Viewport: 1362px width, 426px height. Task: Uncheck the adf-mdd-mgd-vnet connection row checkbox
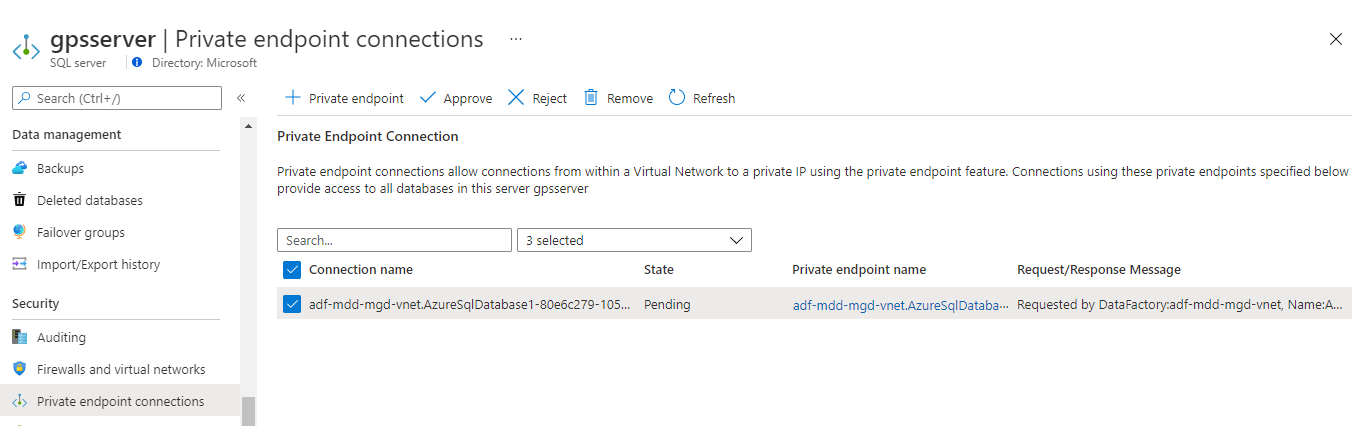(x=292, y=304)
